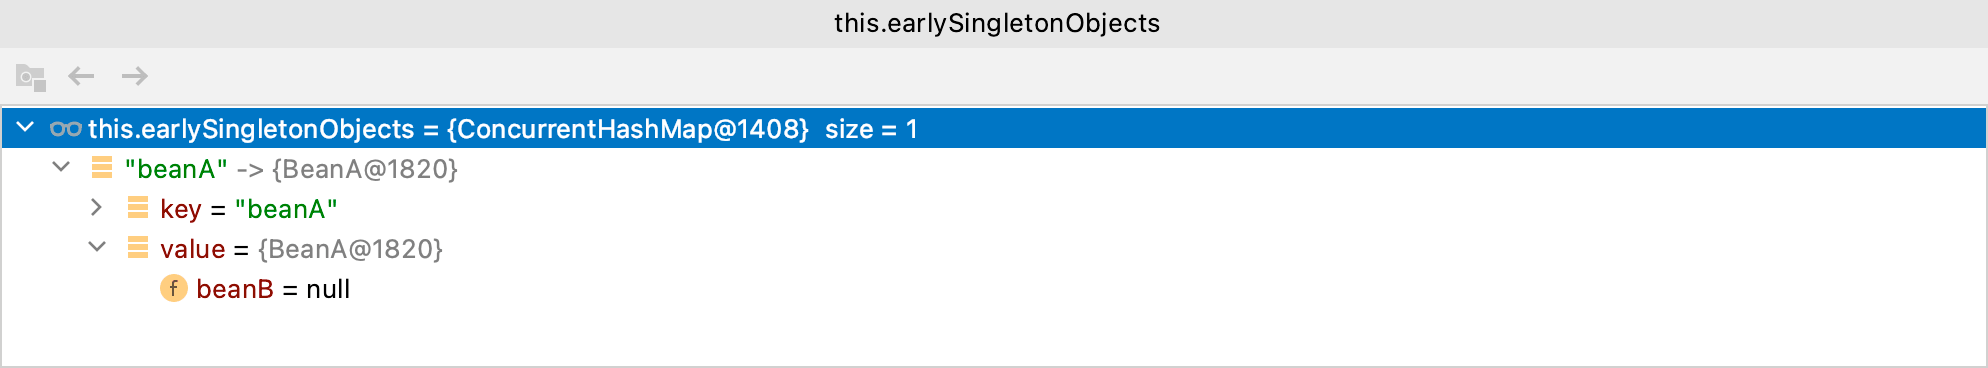Click the window title this.earlySingletonObjects
Image resolution: width=1988 pixels, height=368 pixels.
[997, 23]
